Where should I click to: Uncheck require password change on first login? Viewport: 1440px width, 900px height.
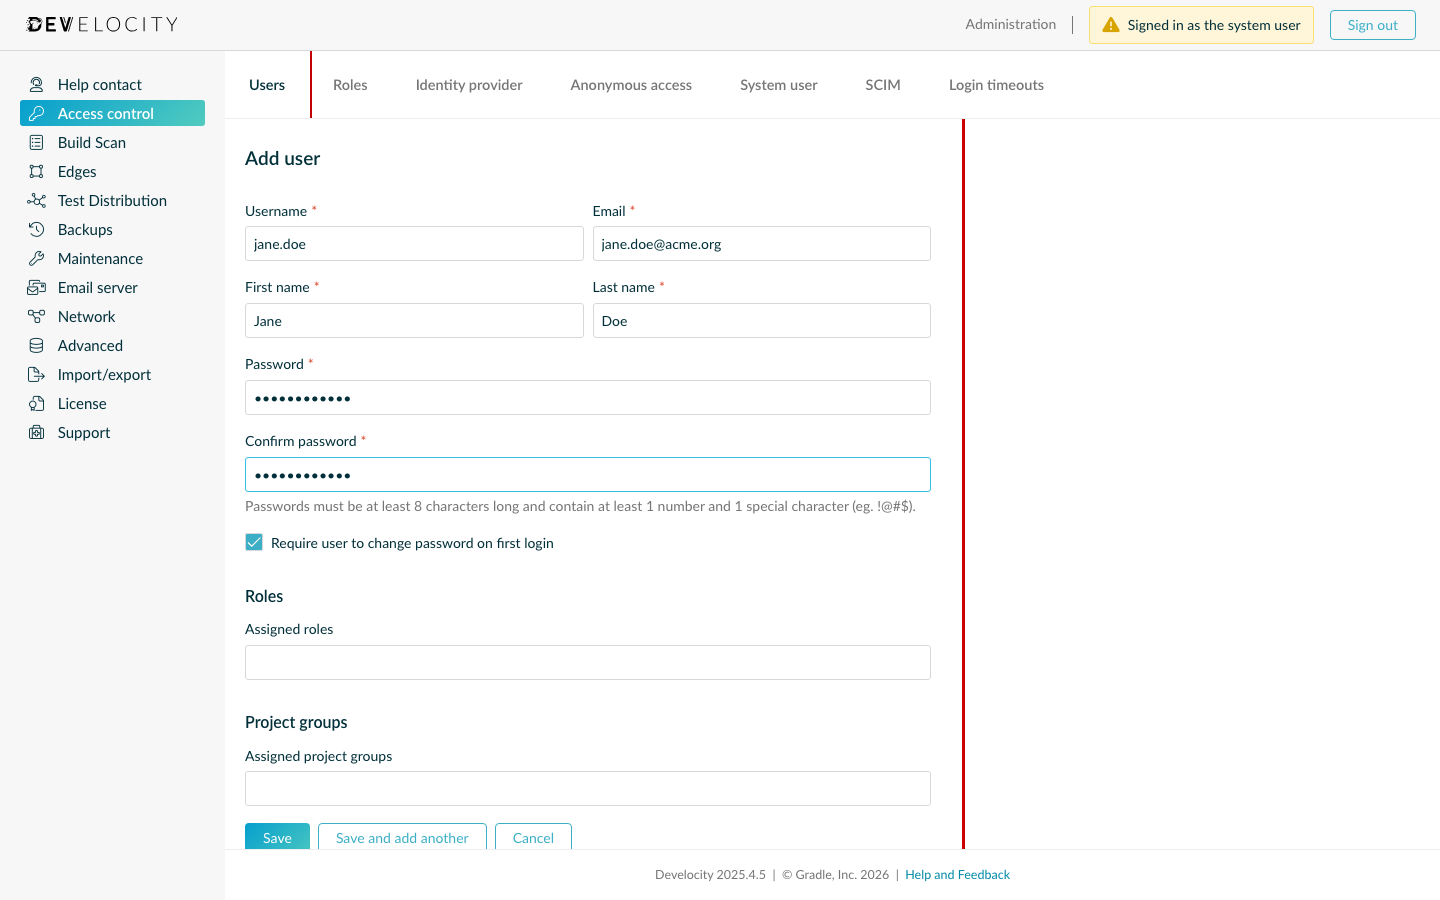pos(254,542)
